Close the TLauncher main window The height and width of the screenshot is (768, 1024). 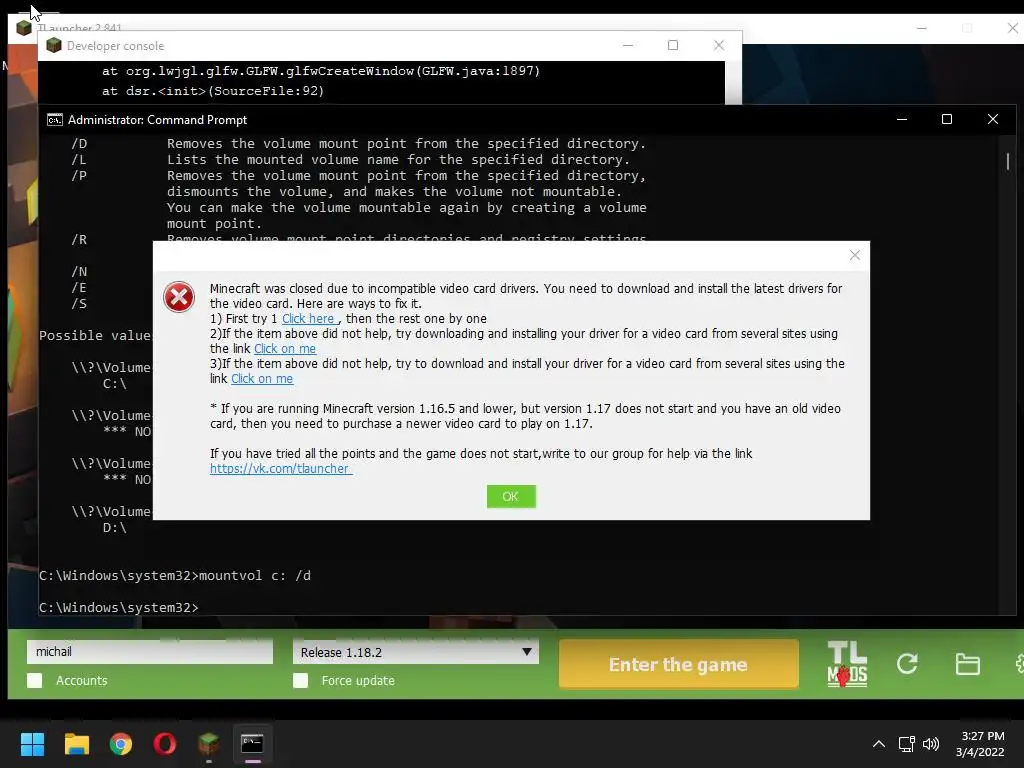[1012, 28]
